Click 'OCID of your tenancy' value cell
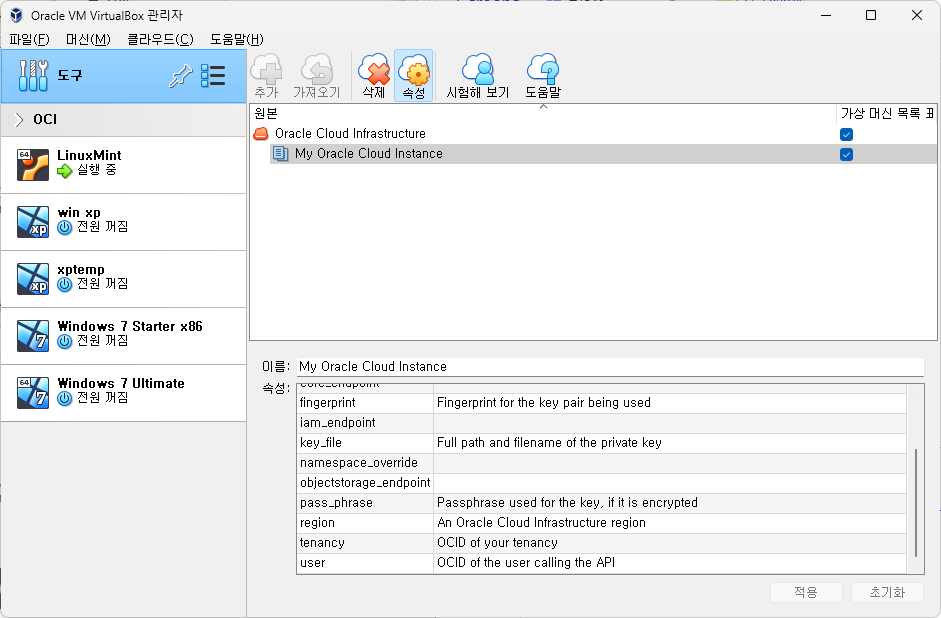Viewport: 941px width, 618px height. 670,543
